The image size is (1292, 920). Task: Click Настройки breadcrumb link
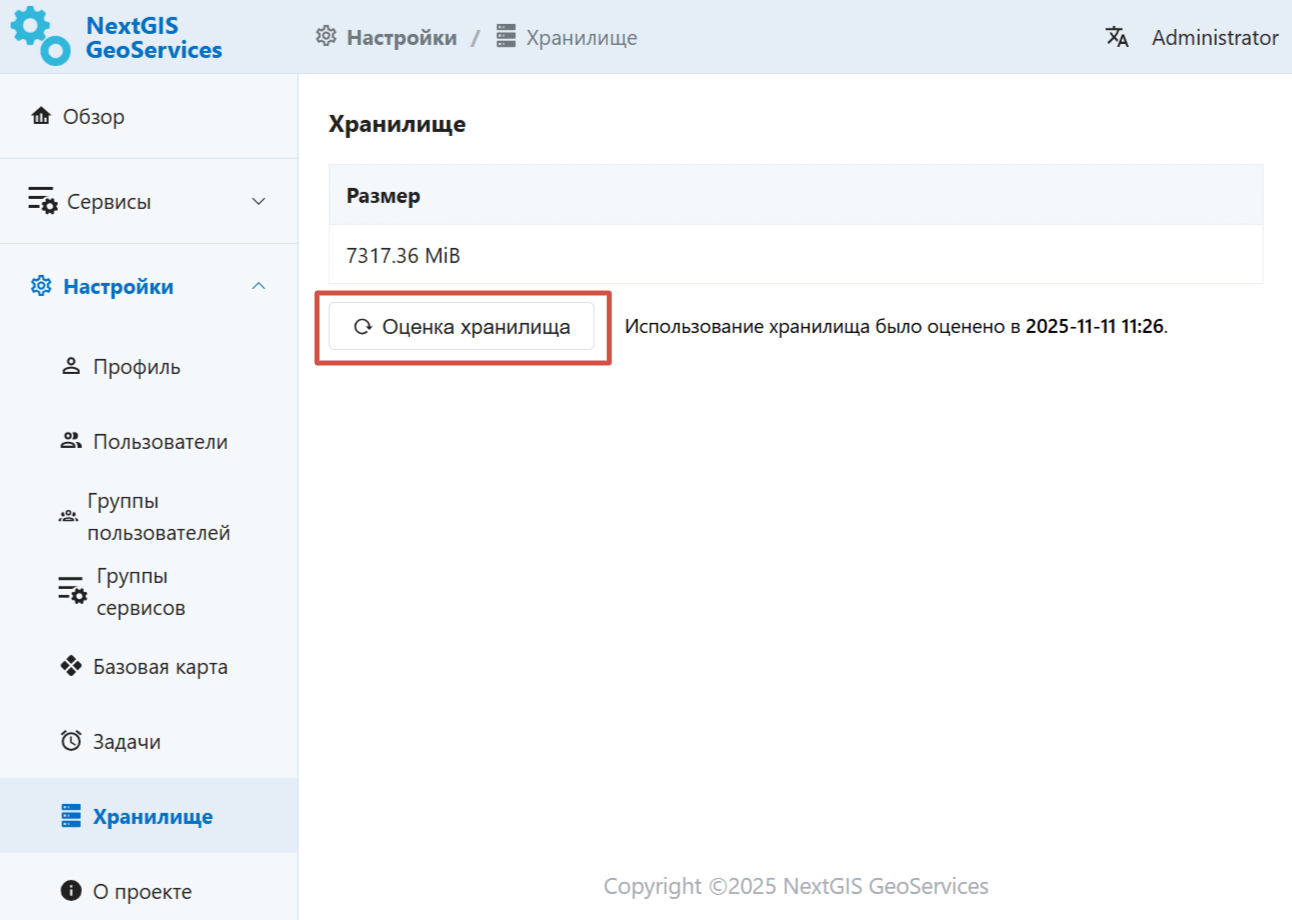coord(400,38)
